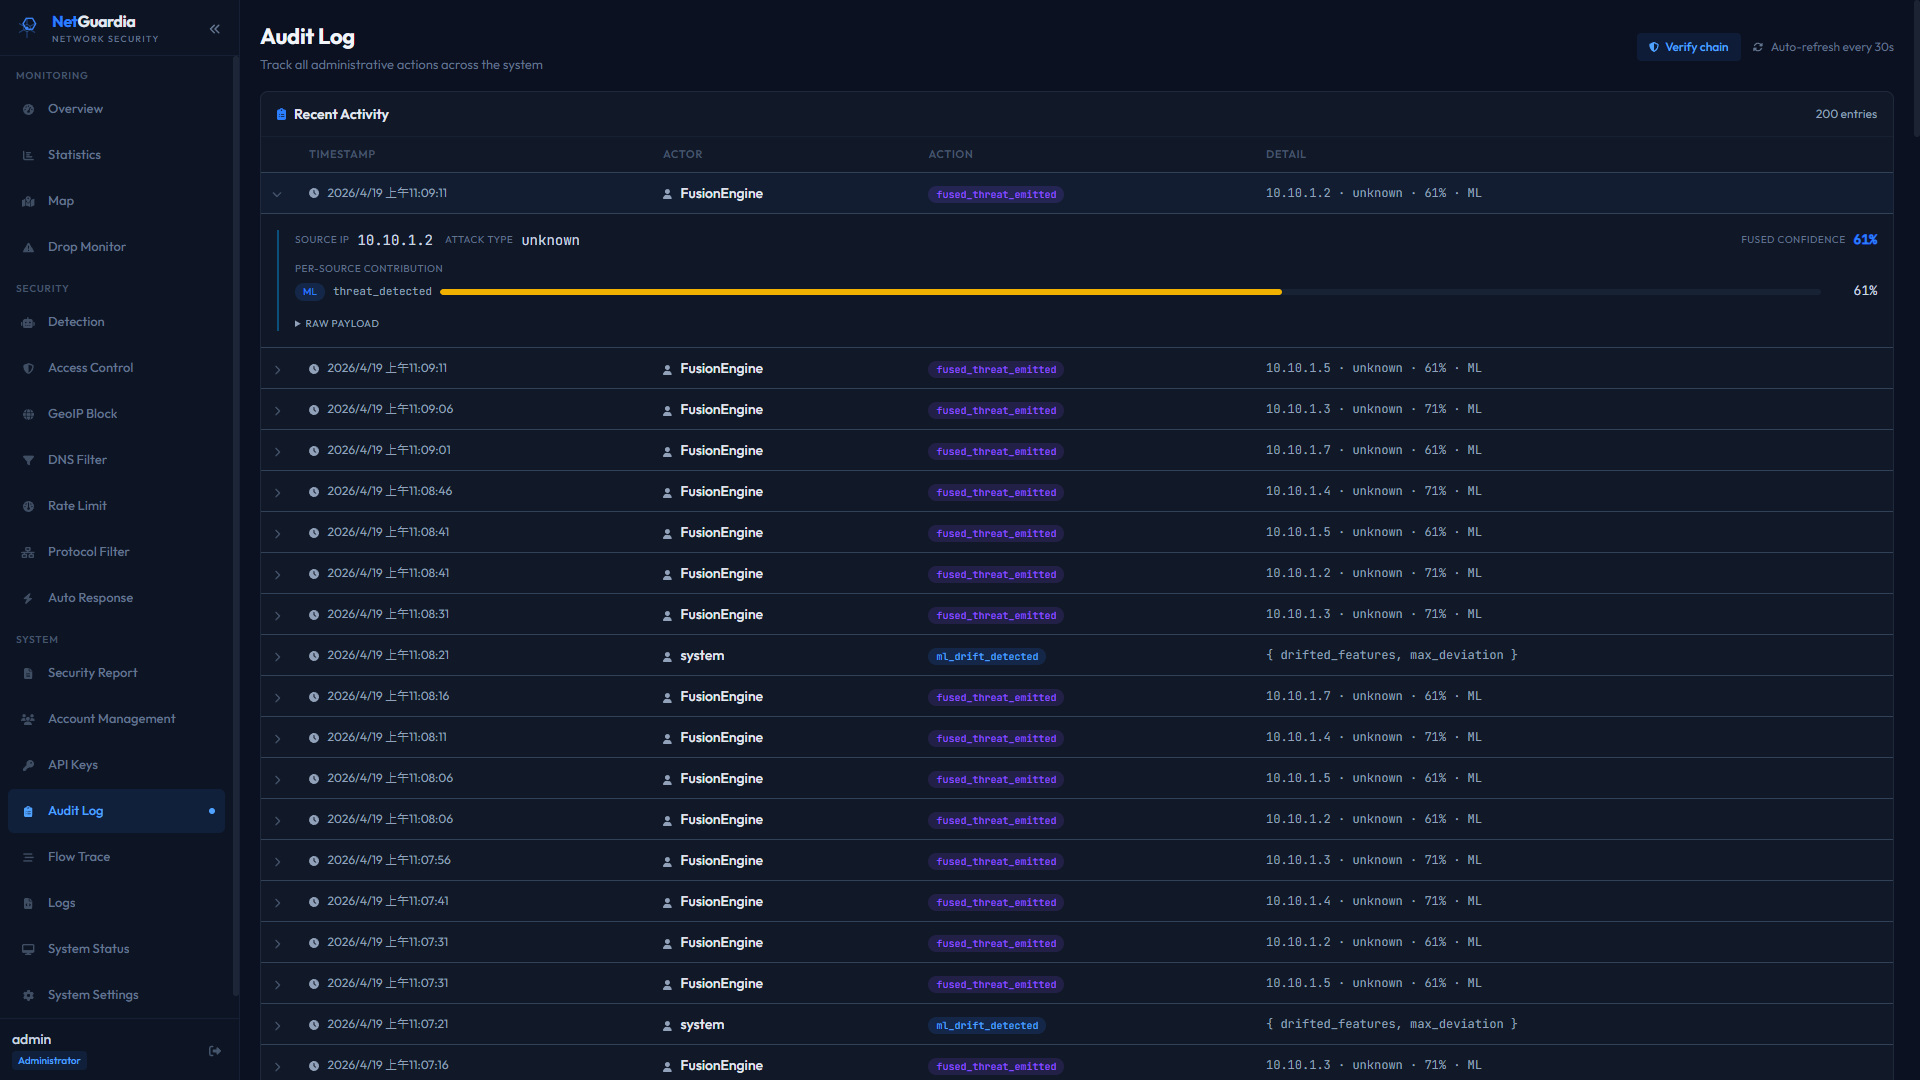1920x1080 pixels.
Task: Click the Overview sidebar icon
Action: [28, 110]
